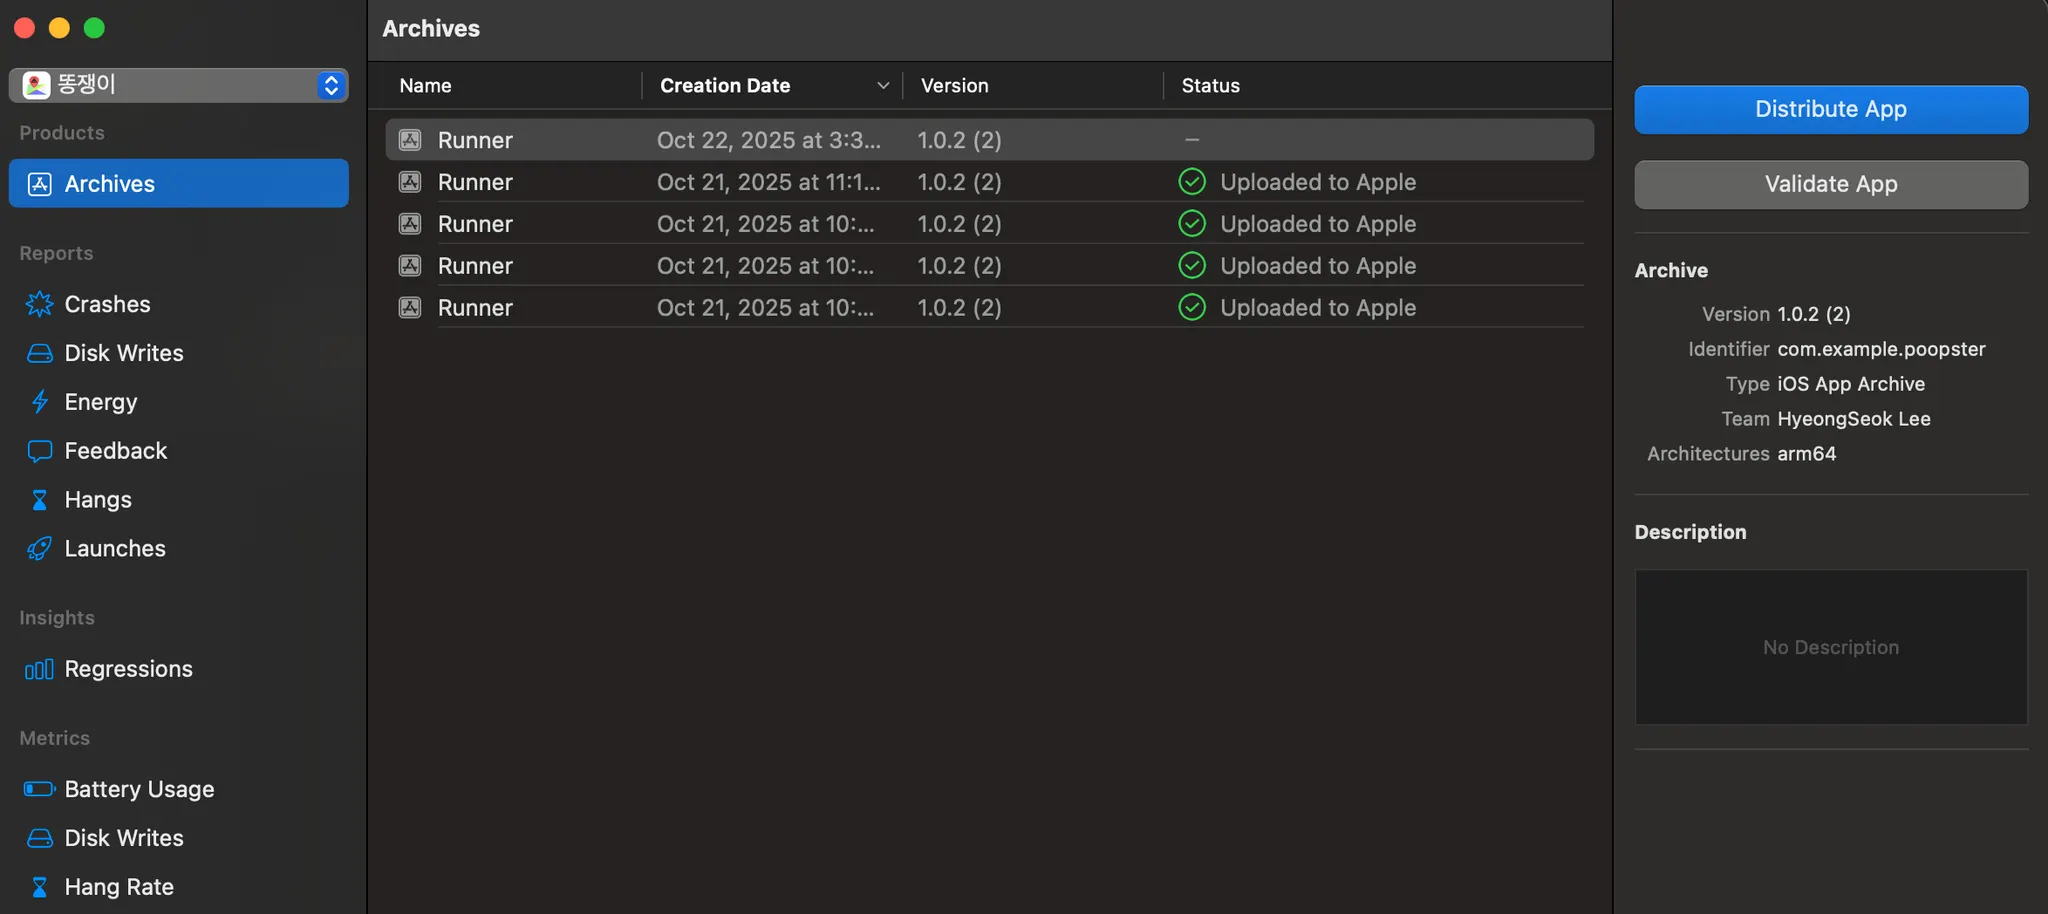Viewport: 2048px width, 914px height.
Task: Click the Disk Writes icon under Metrics
Action: [39, 838]
